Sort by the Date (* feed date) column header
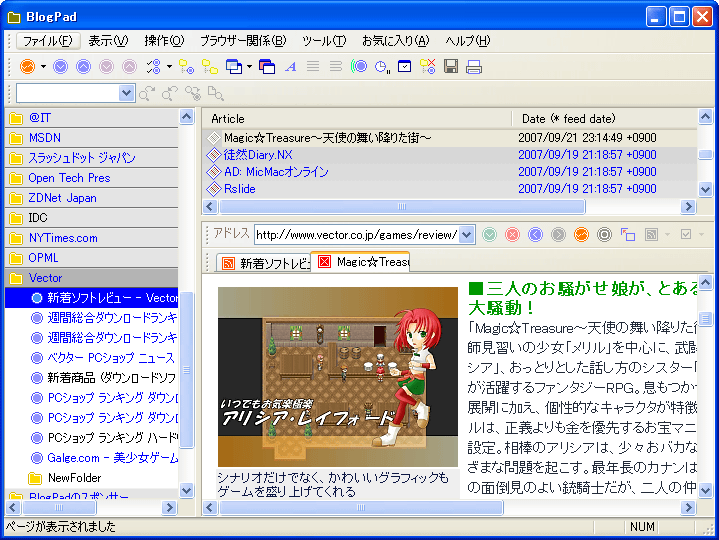 (x=605, y=119)
